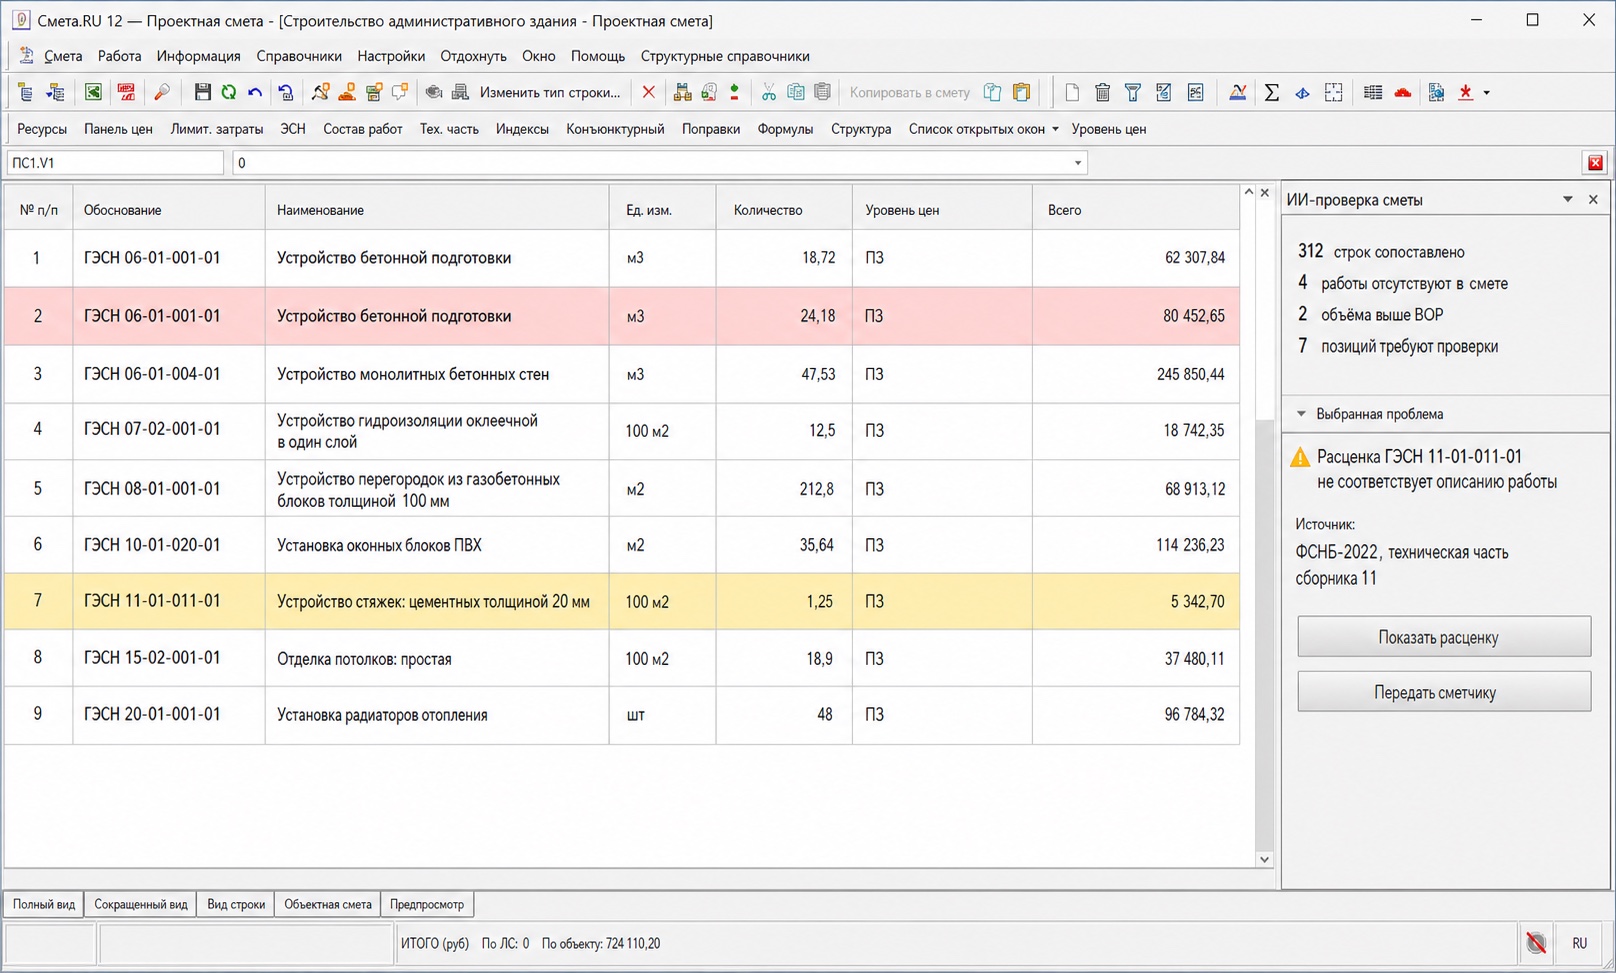Select row 7 'Устройство стяжек: цементных толщиной 20 мм'
Image resolution: width=1616 pixels, height=973 pixels.
pos(621,601)
